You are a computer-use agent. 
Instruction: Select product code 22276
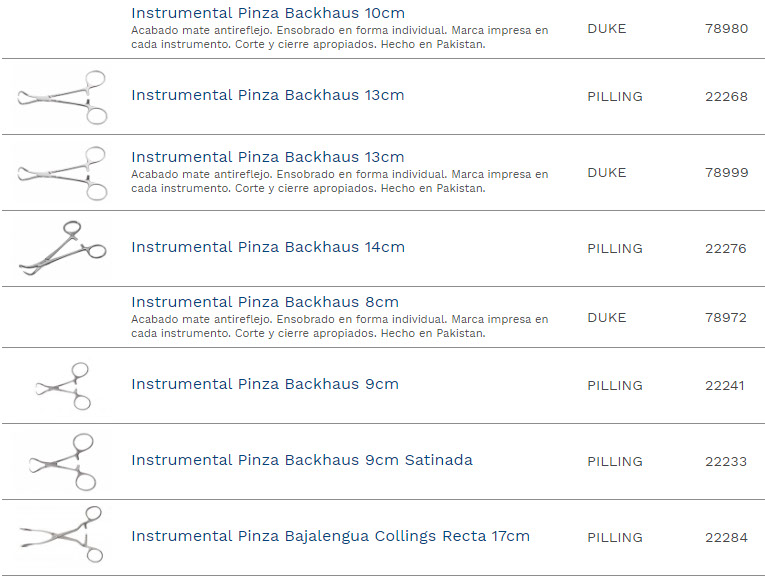point(725,249)
